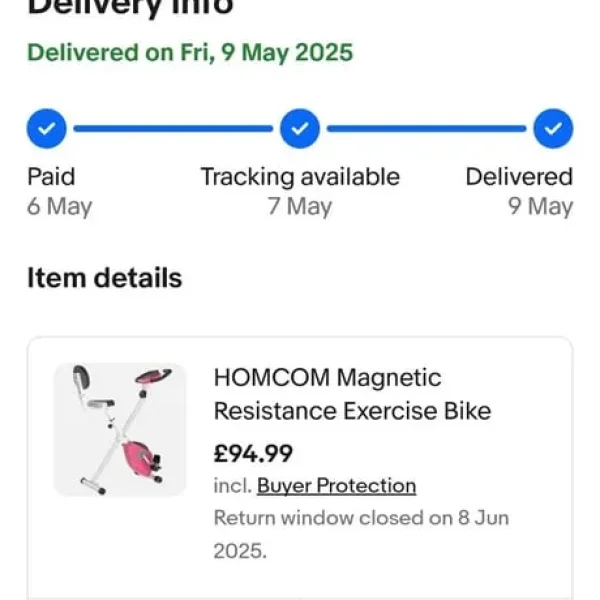Click the Delivered step checkmark icon
Image resolution: width=600 pixels, height=600 pixels.
[x=553, y=128]
